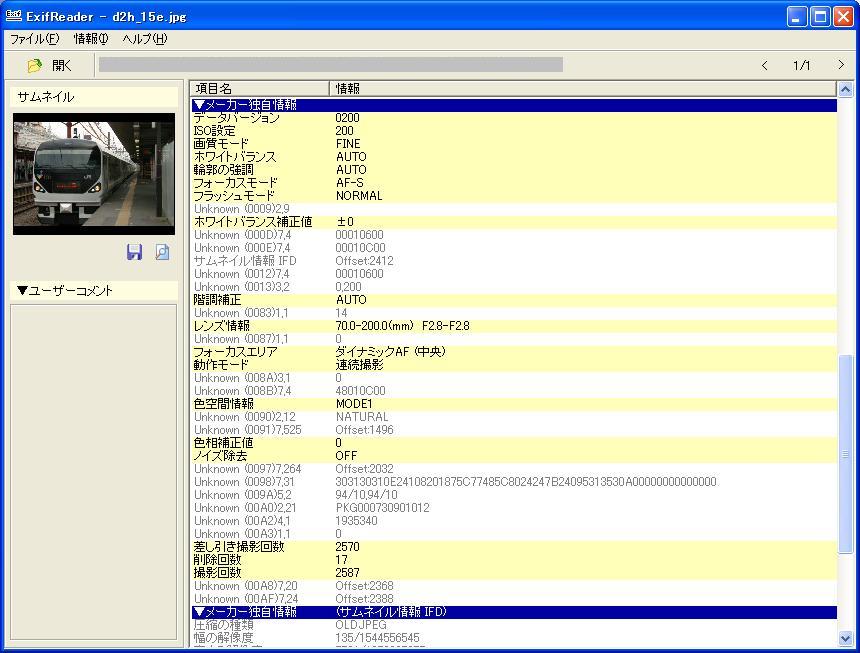Select the ノイズ除去 row
860x653 pixels.
click(514, 456)
